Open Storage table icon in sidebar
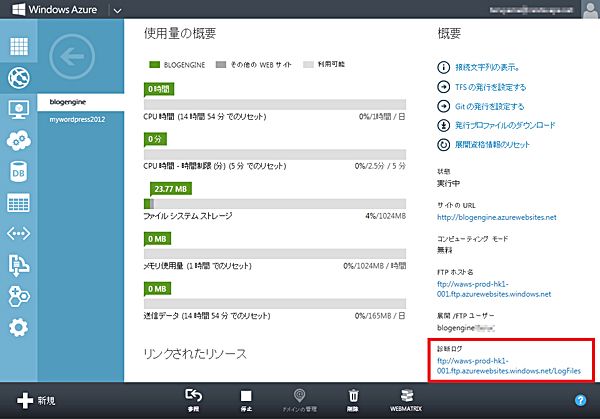 pos(19,202)
